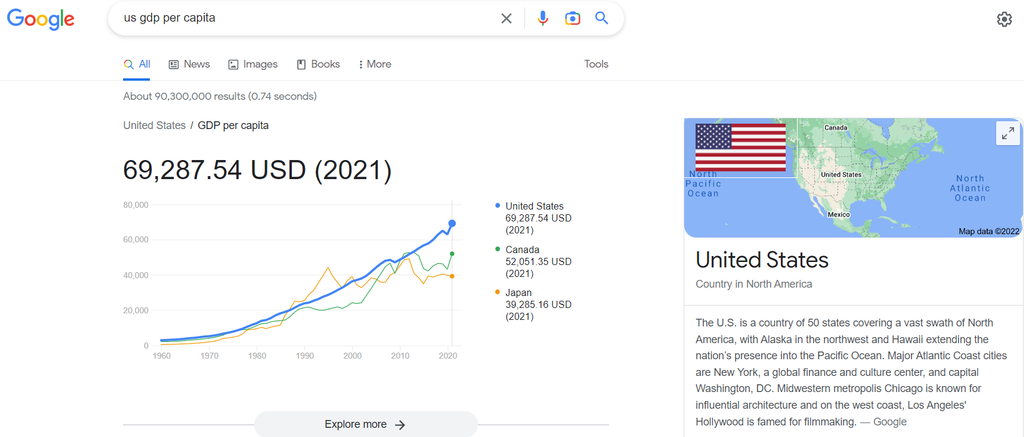Select the 2021 data point on chart
The width and height of the screenshot is (1024, 437).
tap(452, 224)
